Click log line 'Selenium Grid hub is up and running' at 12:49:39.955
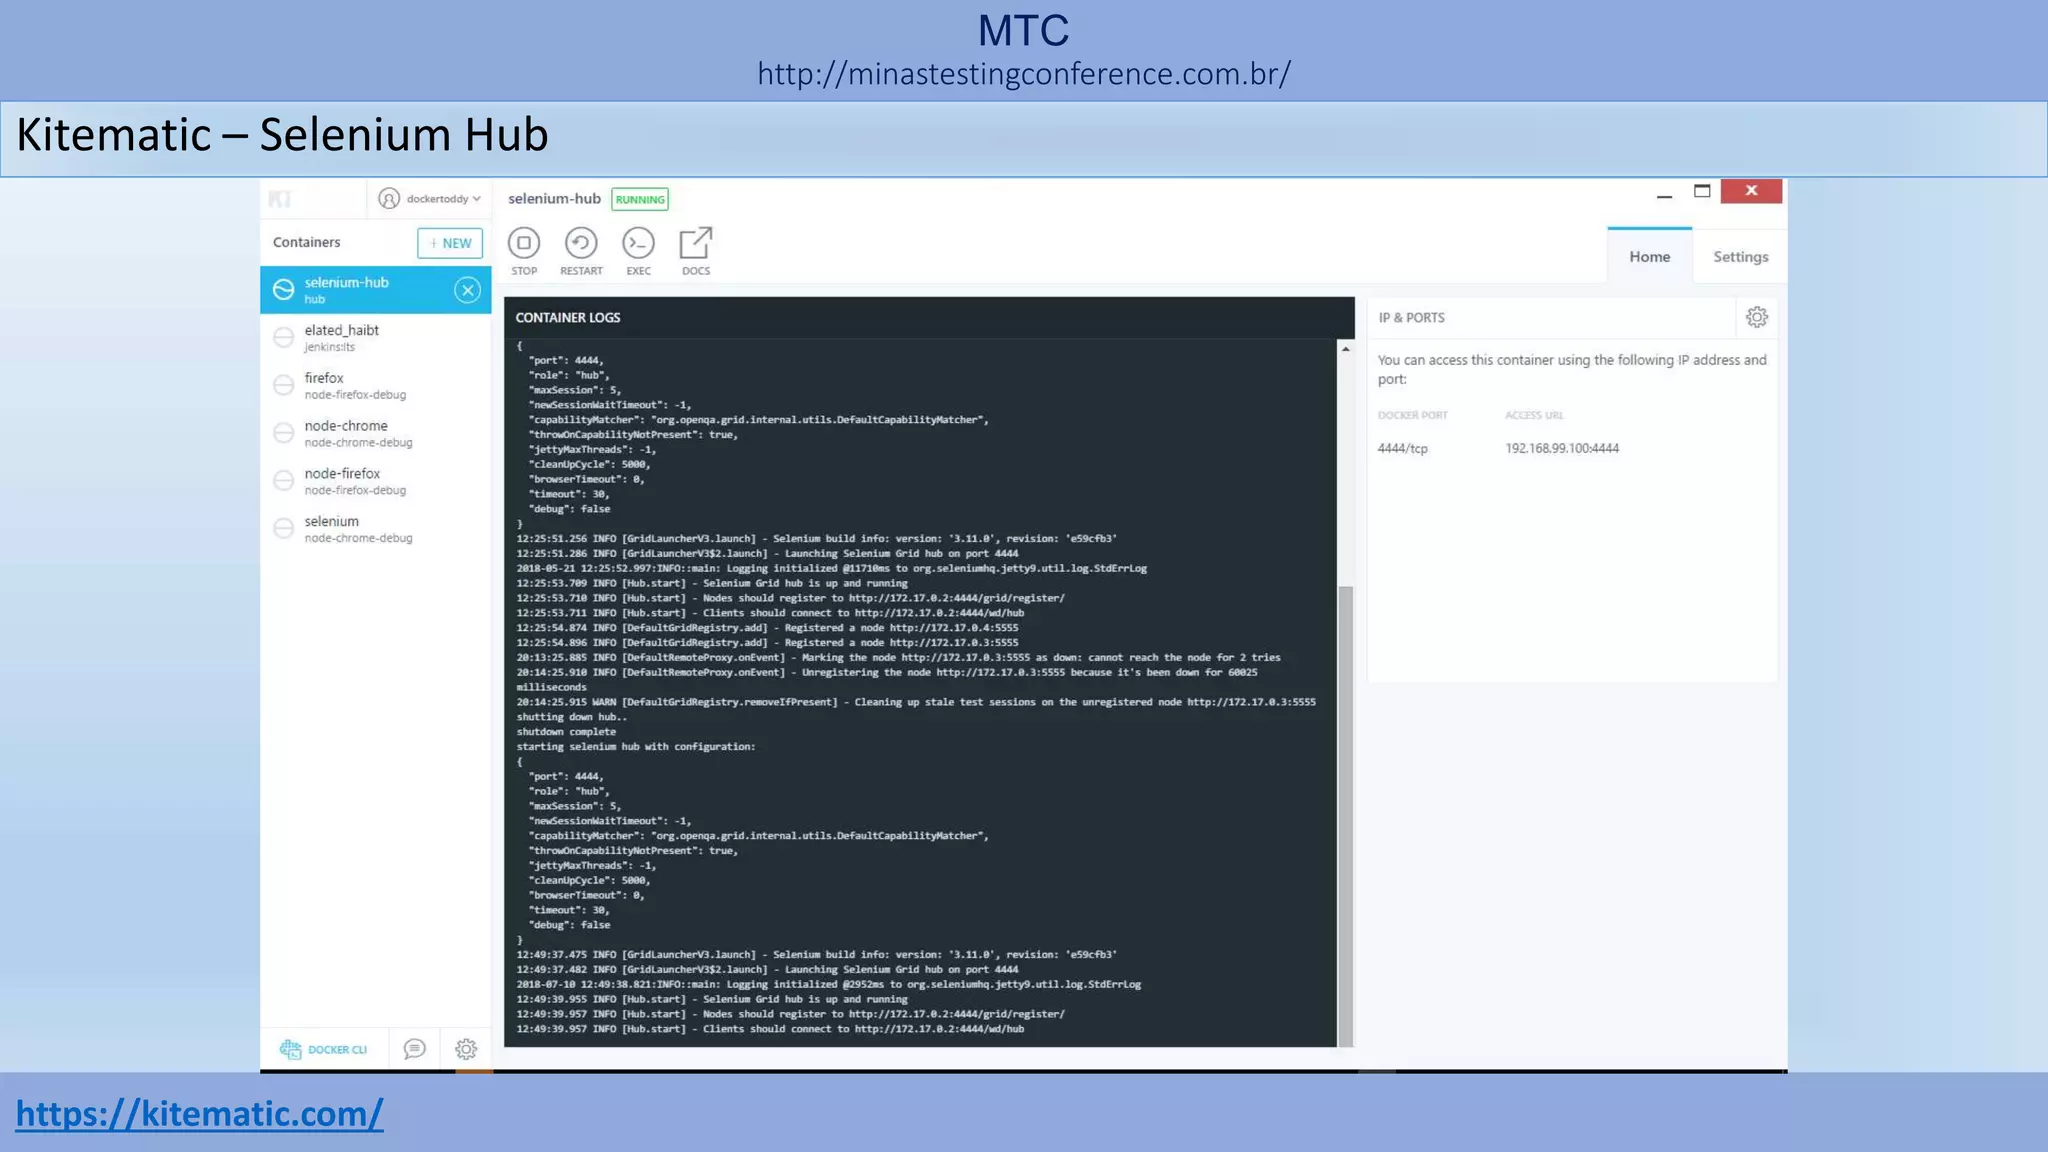2048x1152 pixels. point(712,999)
